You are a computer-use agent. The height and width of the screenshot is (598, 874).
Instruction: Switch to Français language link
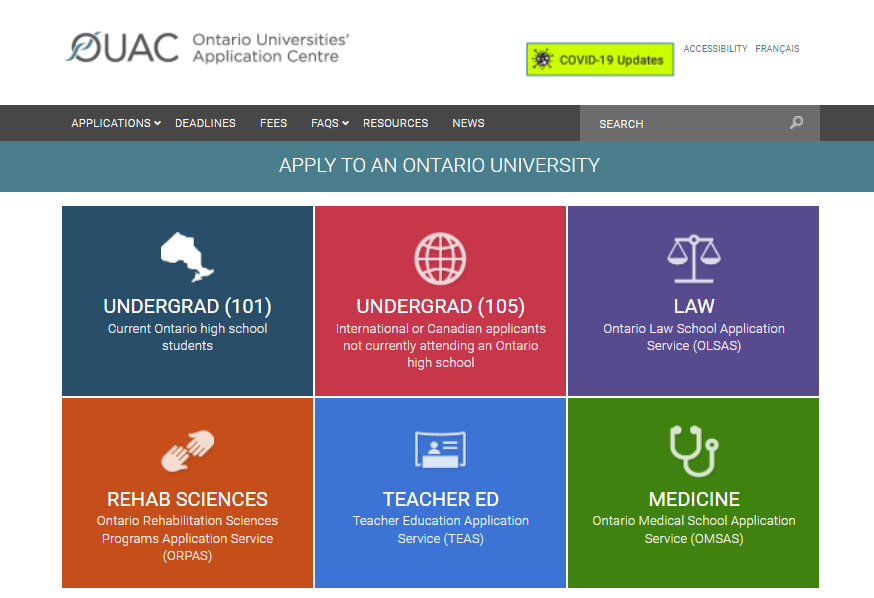[x=777, y=48]
